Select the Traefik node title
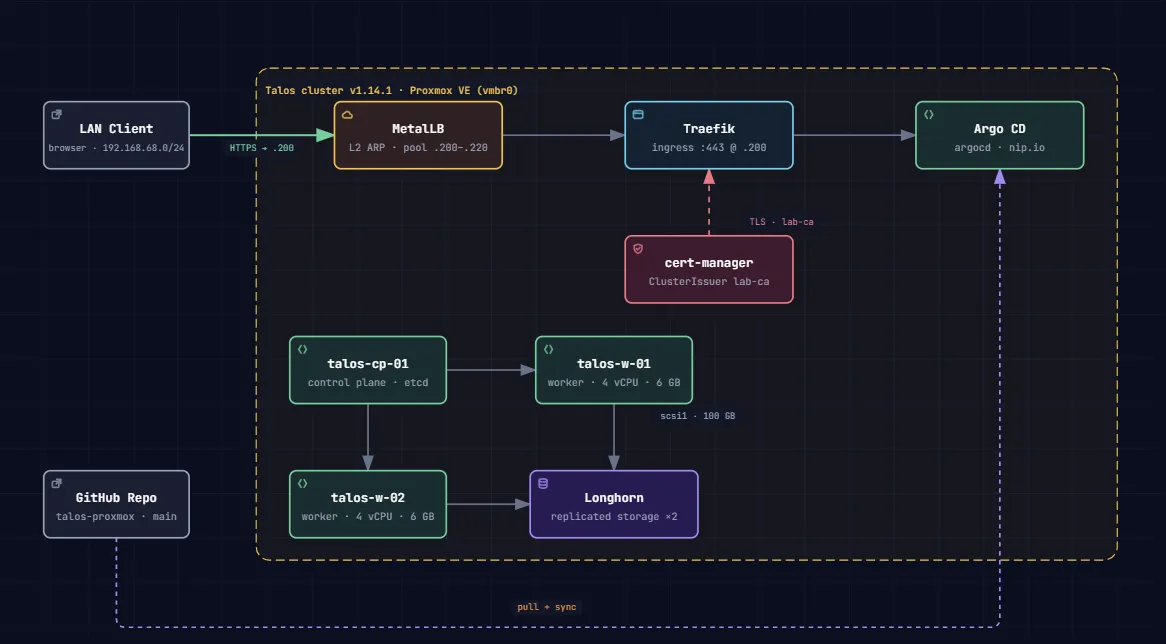Screen dimensions: 1166x644 point(709,129)
